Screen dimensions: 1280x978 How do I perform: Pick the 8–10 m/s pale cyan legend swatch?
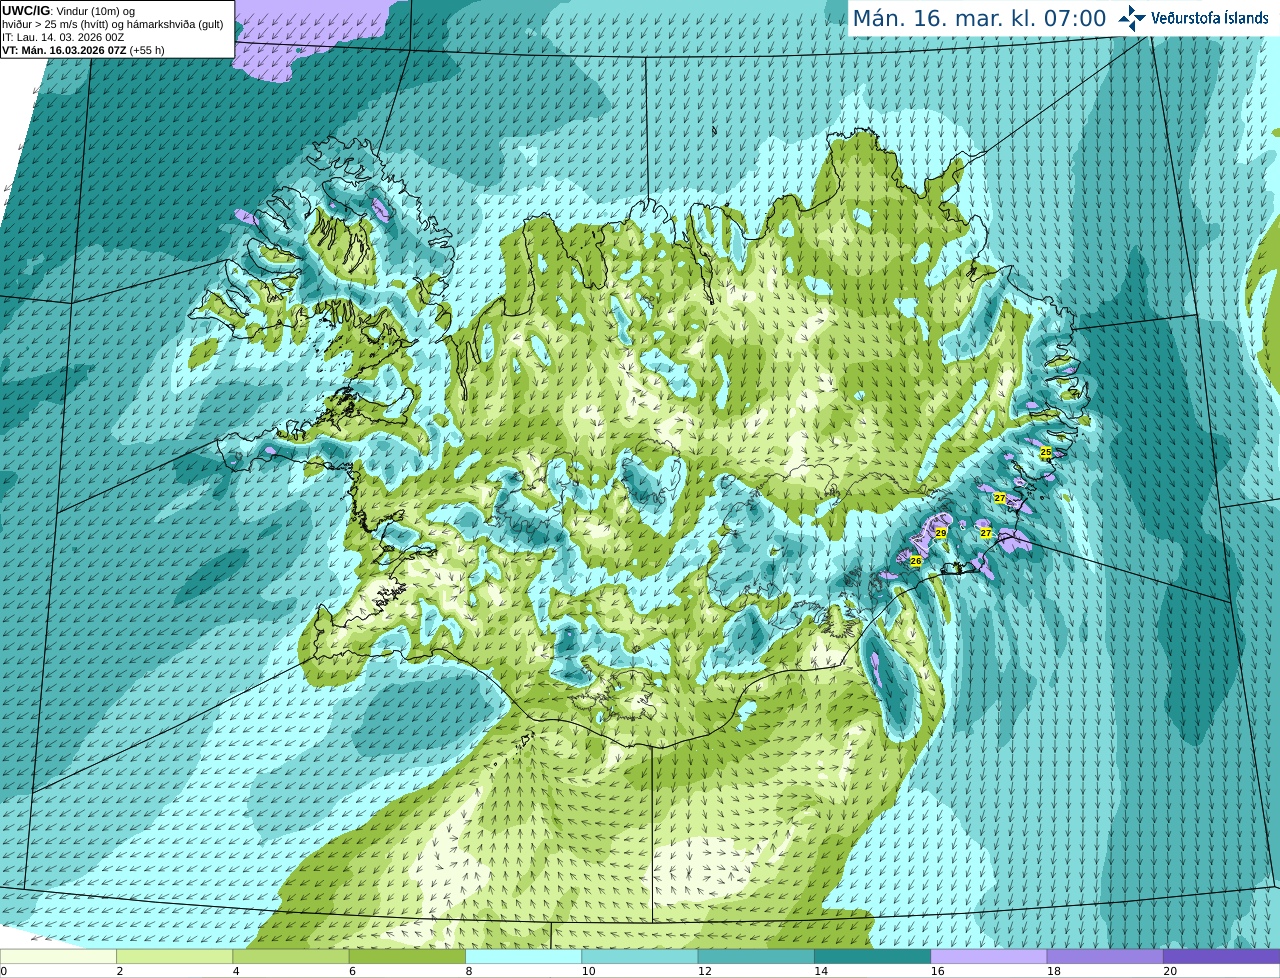tap(524, 956)
